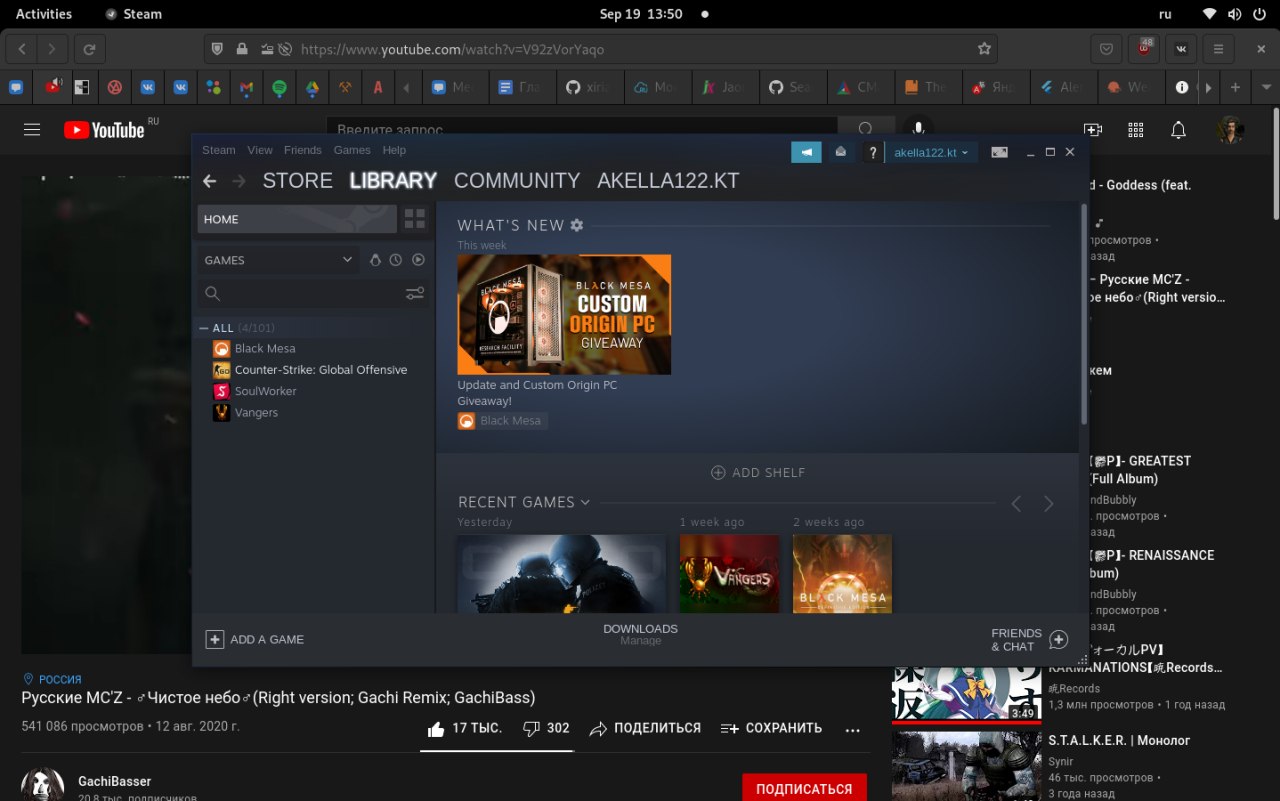
Task: Switch library to collections grid view
Action: (415, 219)
